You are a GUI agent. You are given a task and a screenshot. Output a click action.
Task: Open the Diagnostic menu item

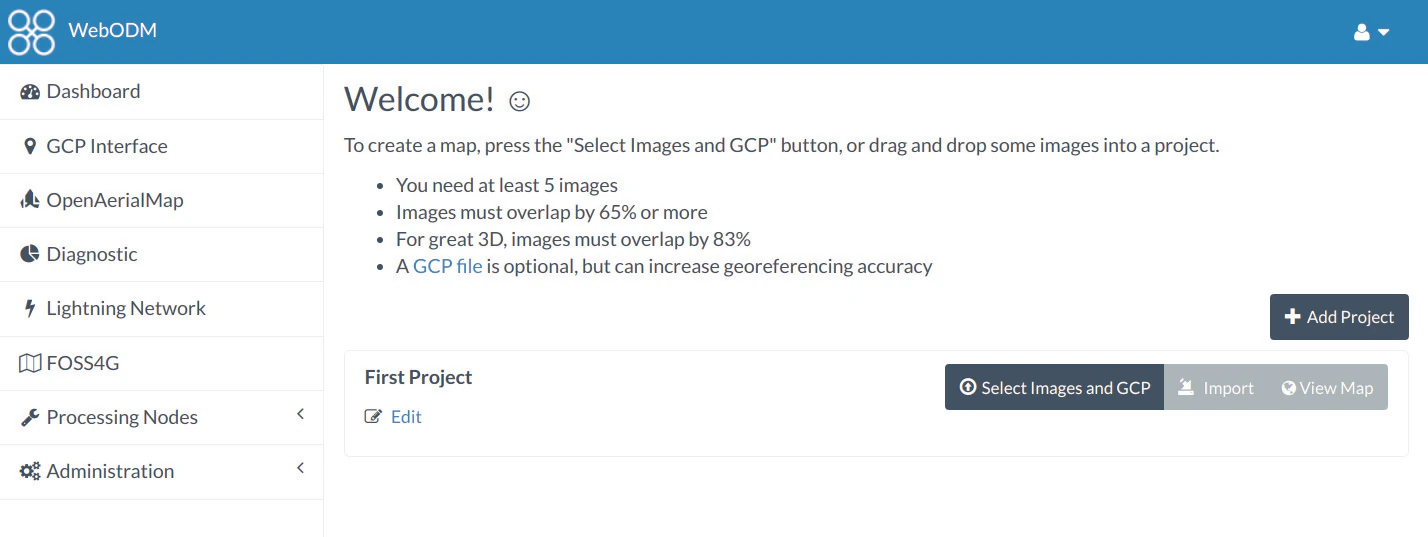coord(91,254)
